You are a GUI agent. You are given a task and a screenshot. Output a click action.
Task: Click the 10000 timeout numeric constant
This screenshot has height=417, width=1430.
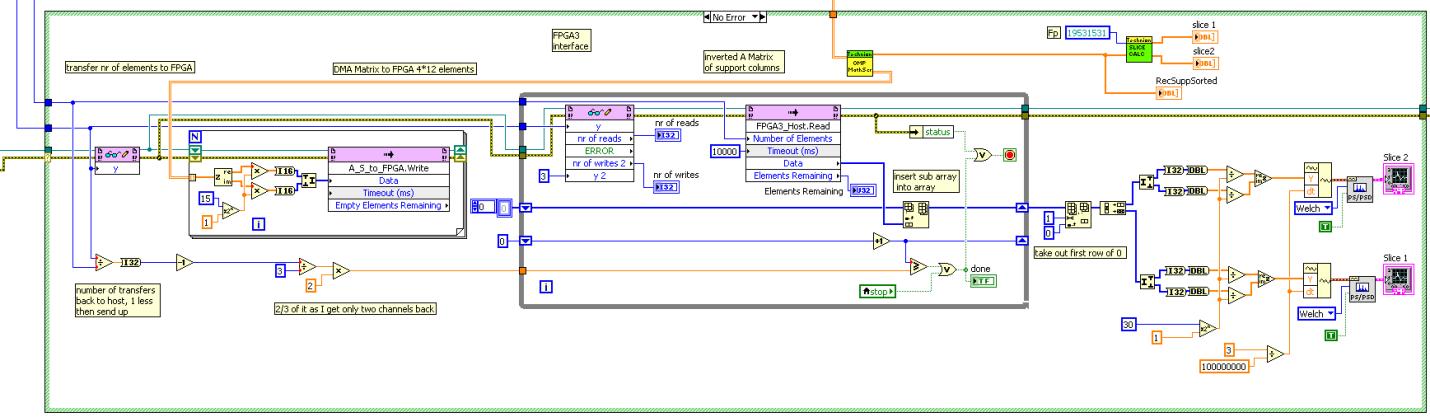pyautogui.click(x=724, y=150)
